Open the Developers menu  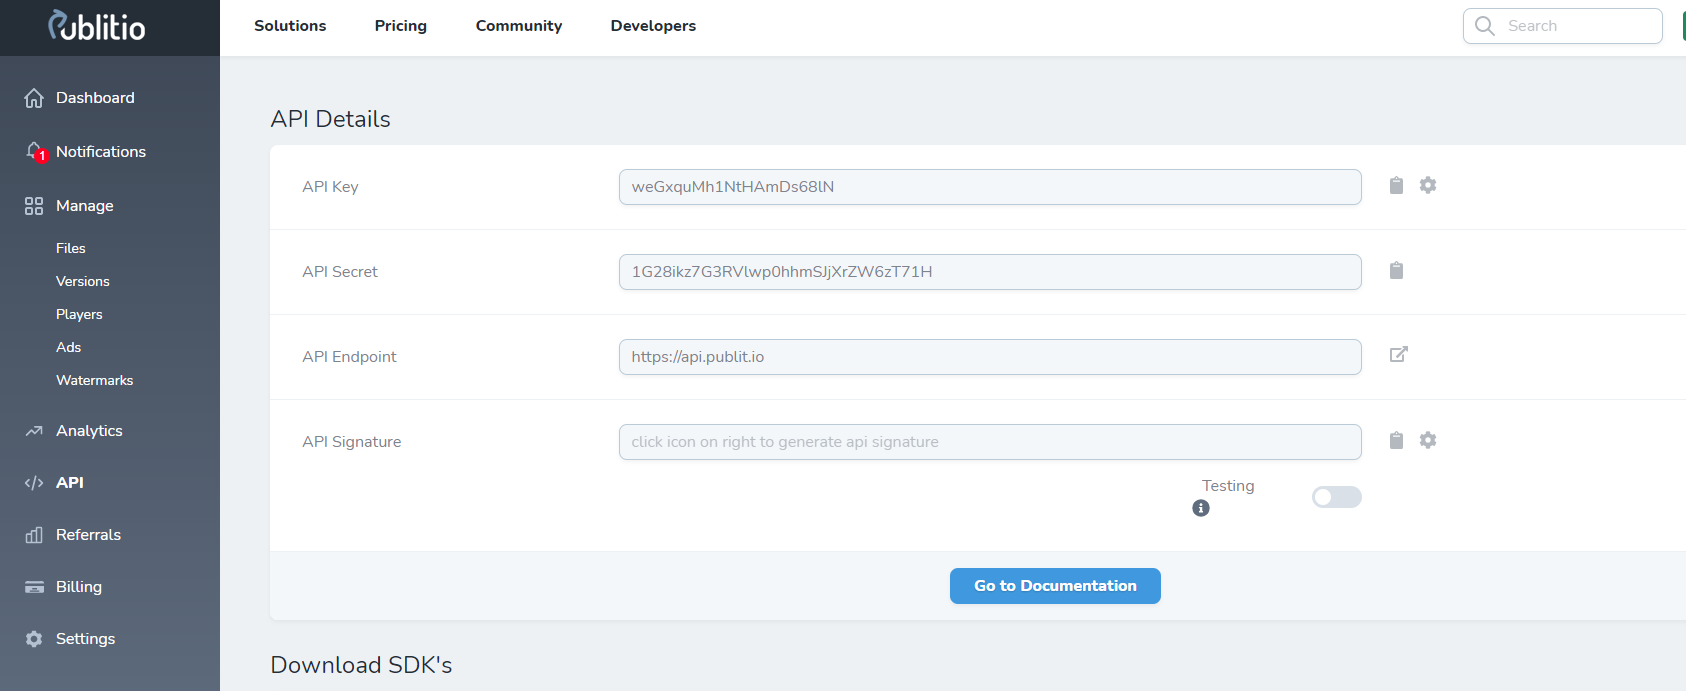pyautogui.click(x=653, y=26)
